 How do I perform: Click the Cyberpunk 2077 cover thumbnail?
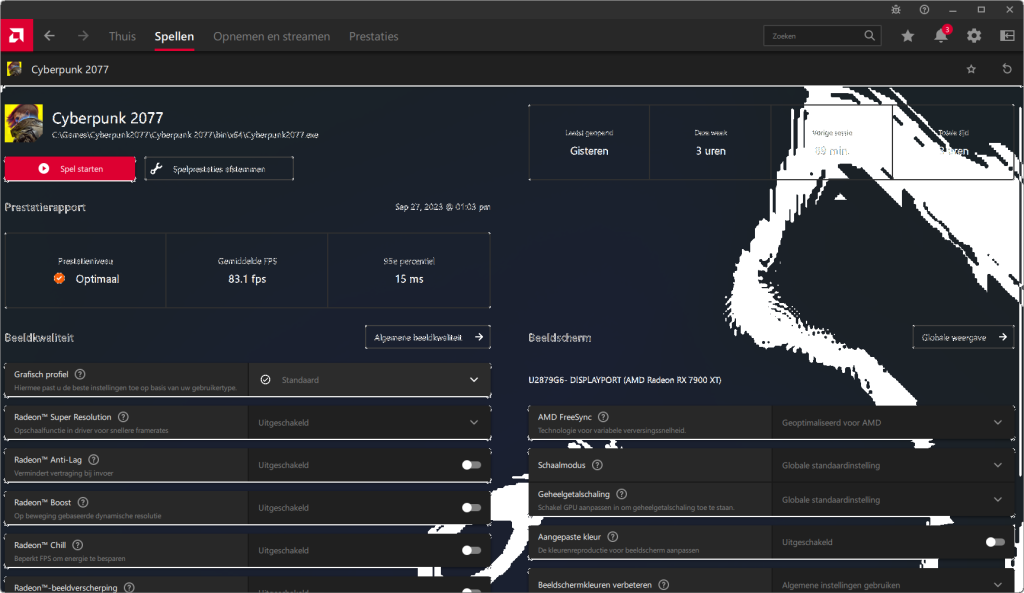click(x=24, y=123)
